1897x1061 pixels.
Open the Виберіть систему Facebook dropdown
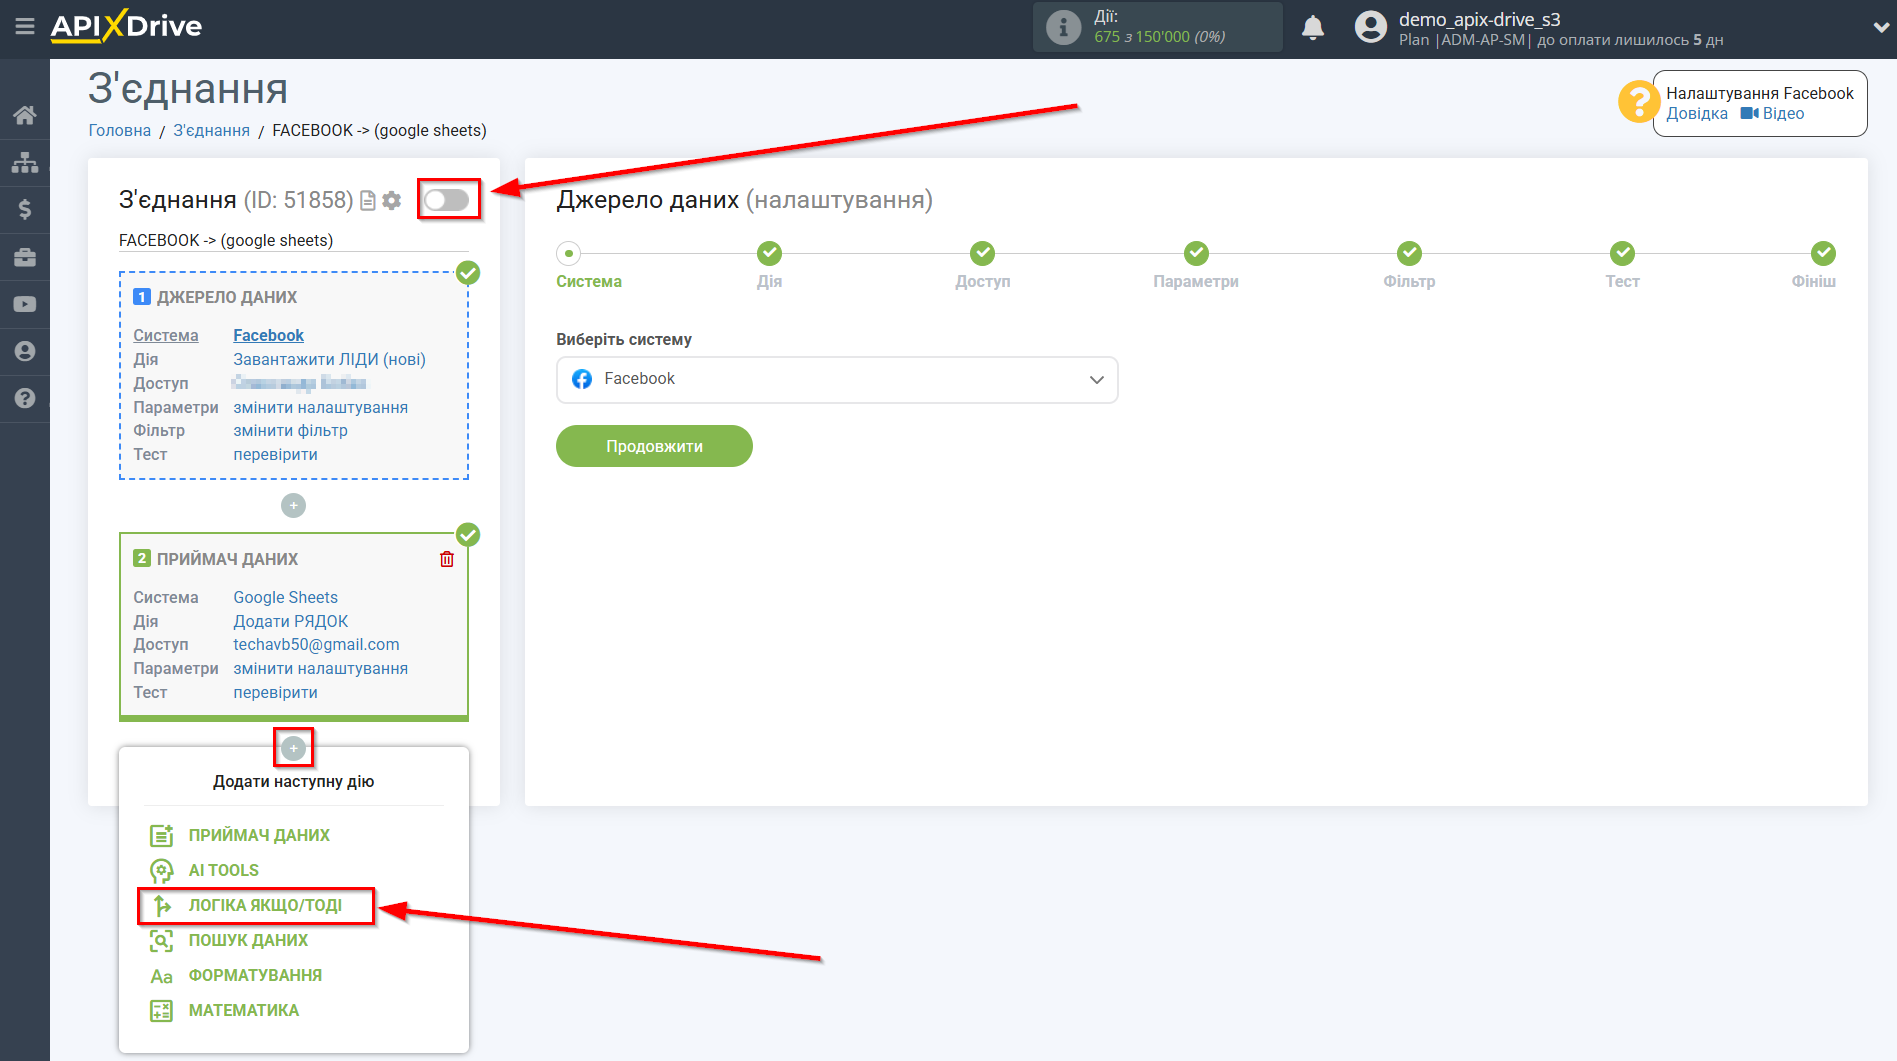click(x=837, y=380)
